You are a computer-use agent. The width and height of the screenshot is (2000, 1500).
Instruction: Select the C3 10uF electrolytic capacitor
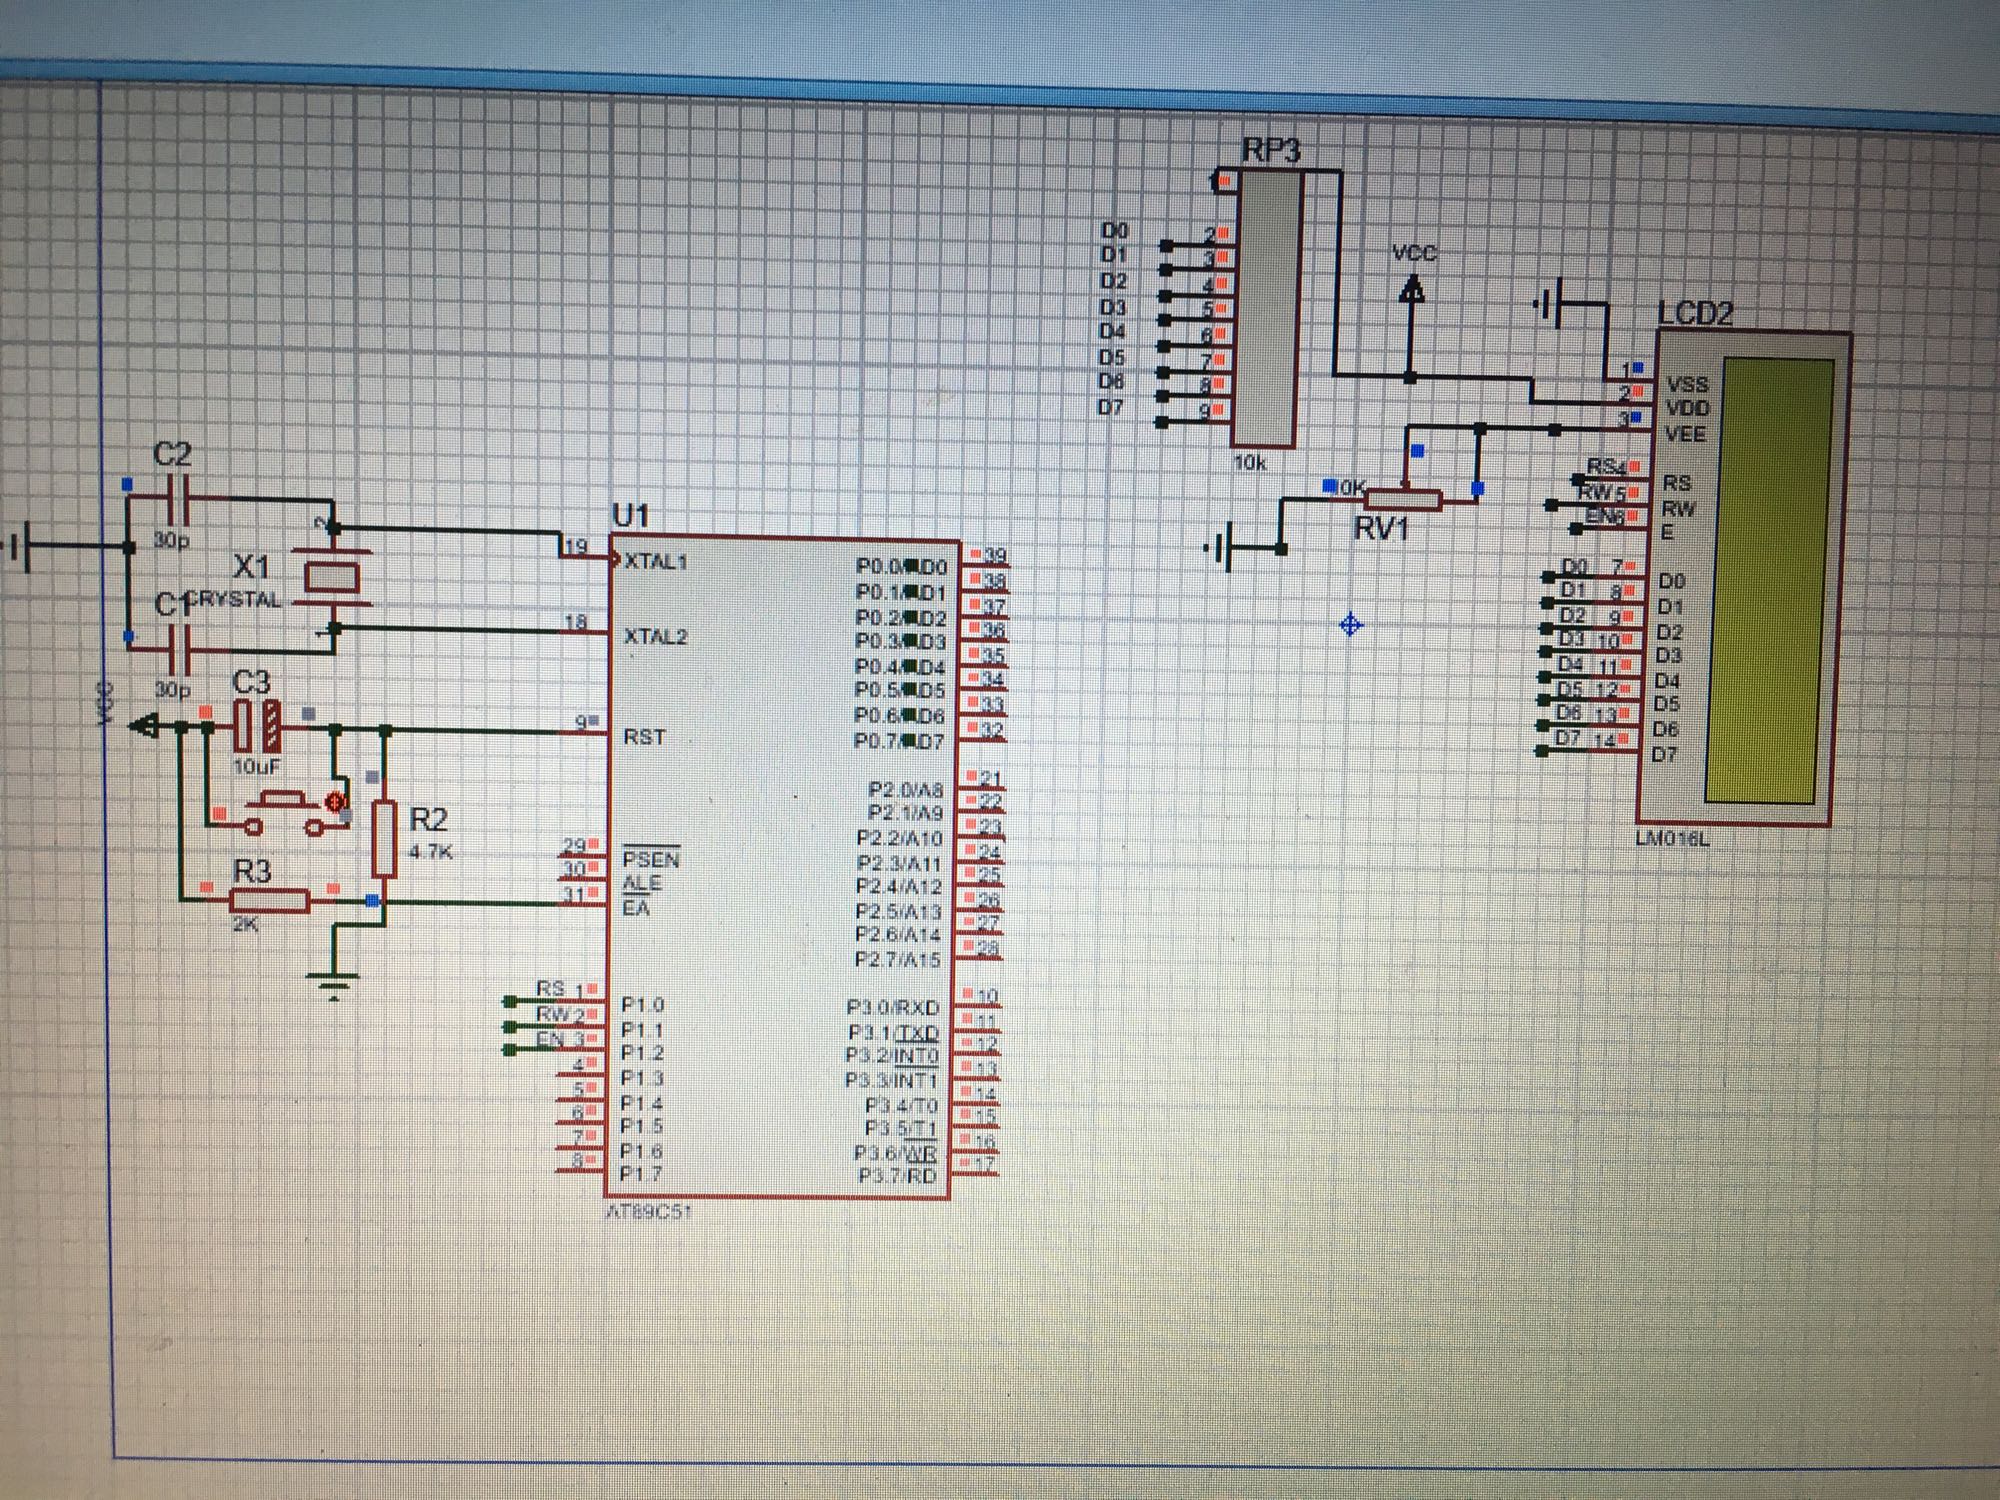pyautogui.click(x=257, y=728)
